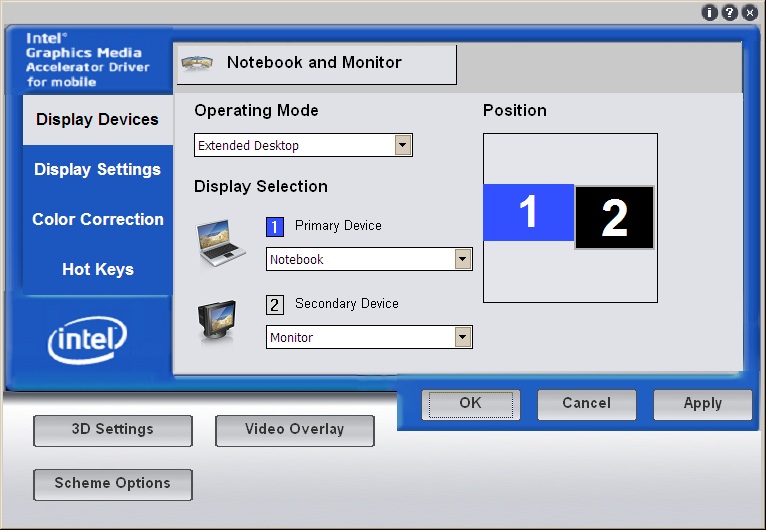
Task: Confirm with the OK button
Action: [470, 404]
